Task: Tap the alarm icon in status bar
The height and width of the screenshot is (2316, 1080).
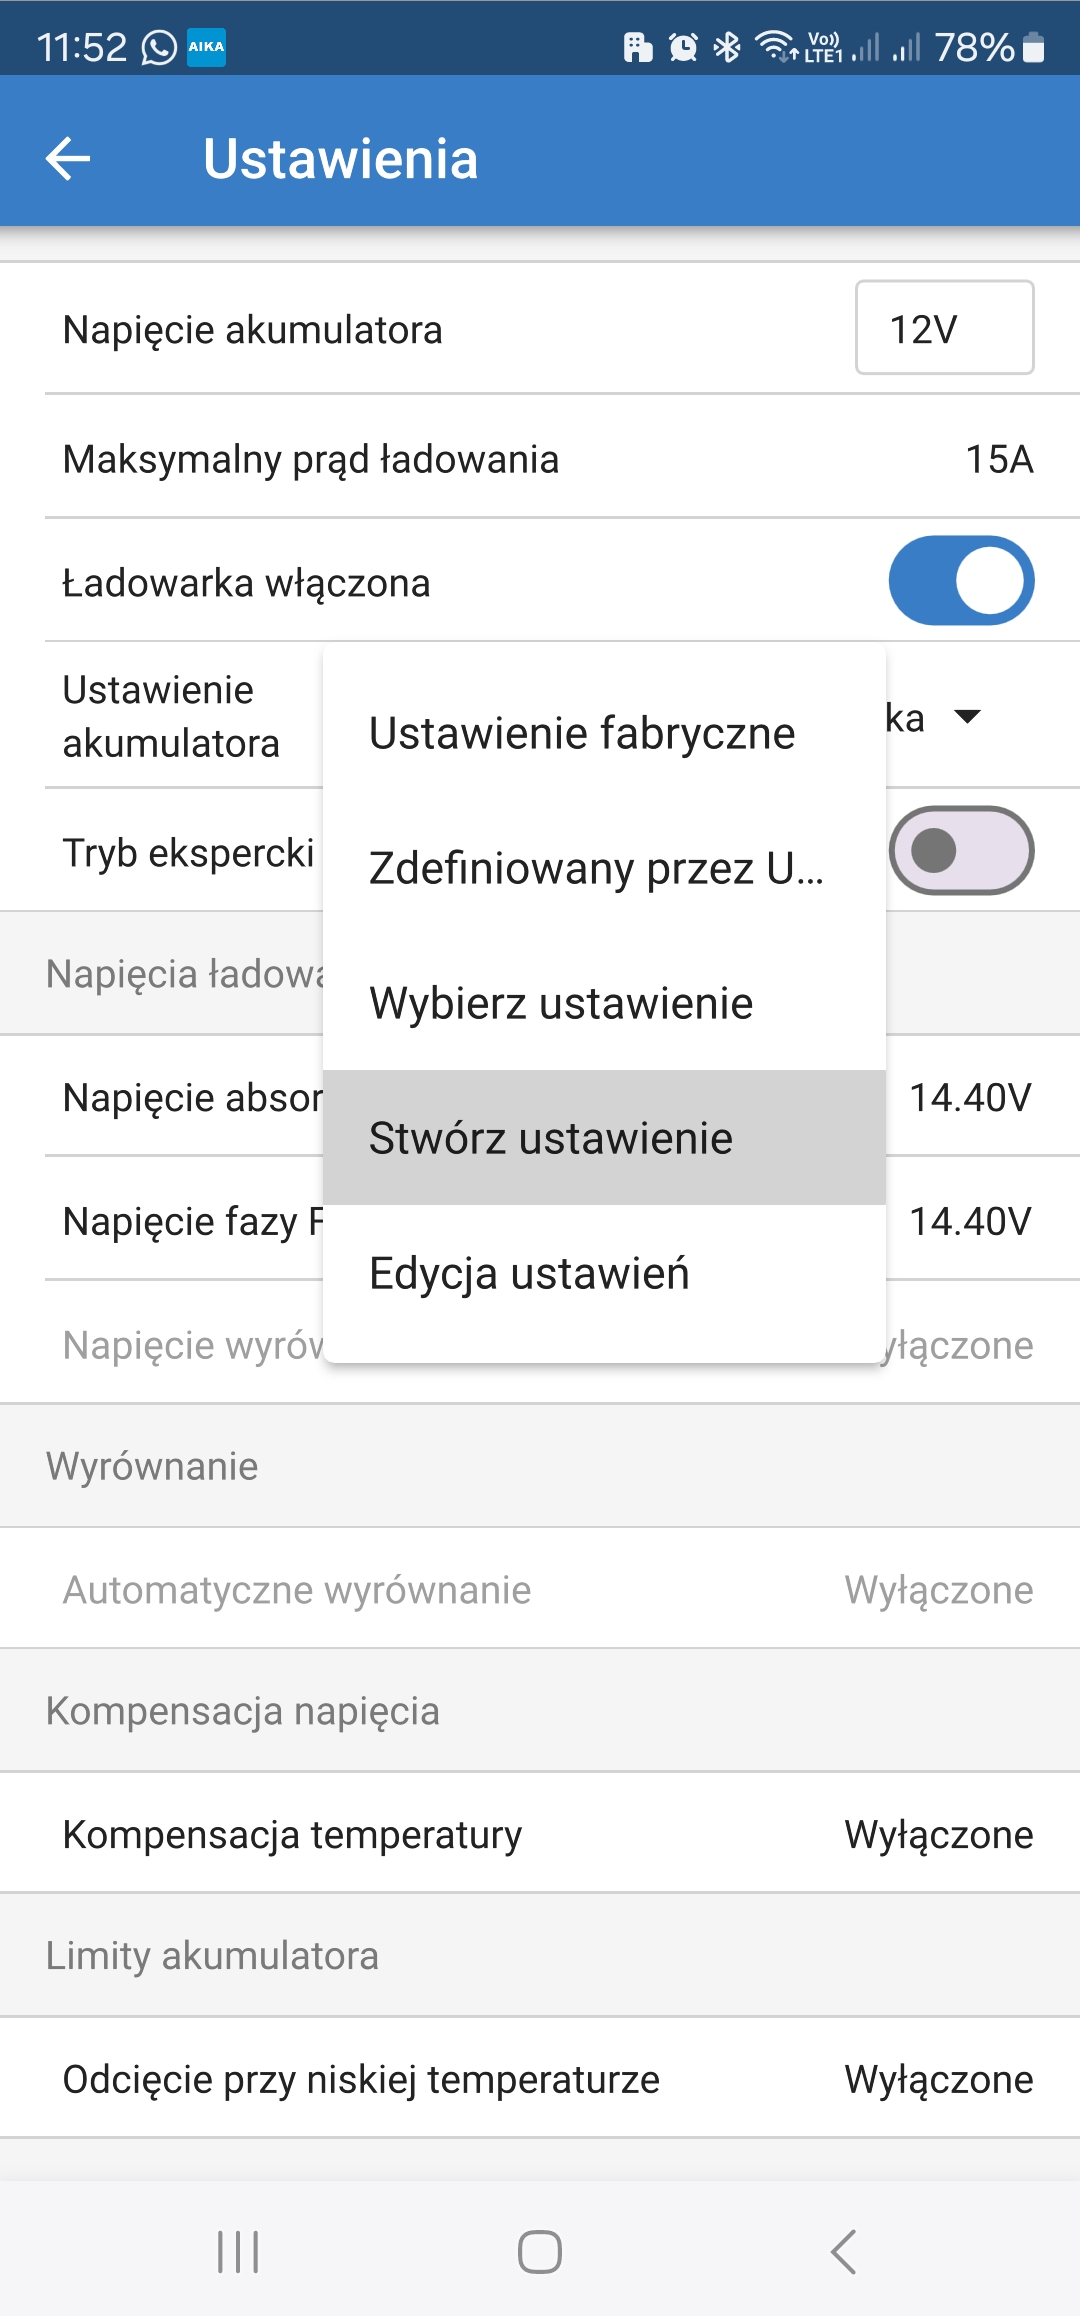Action: pyautogui.click(x=683, y=47)
